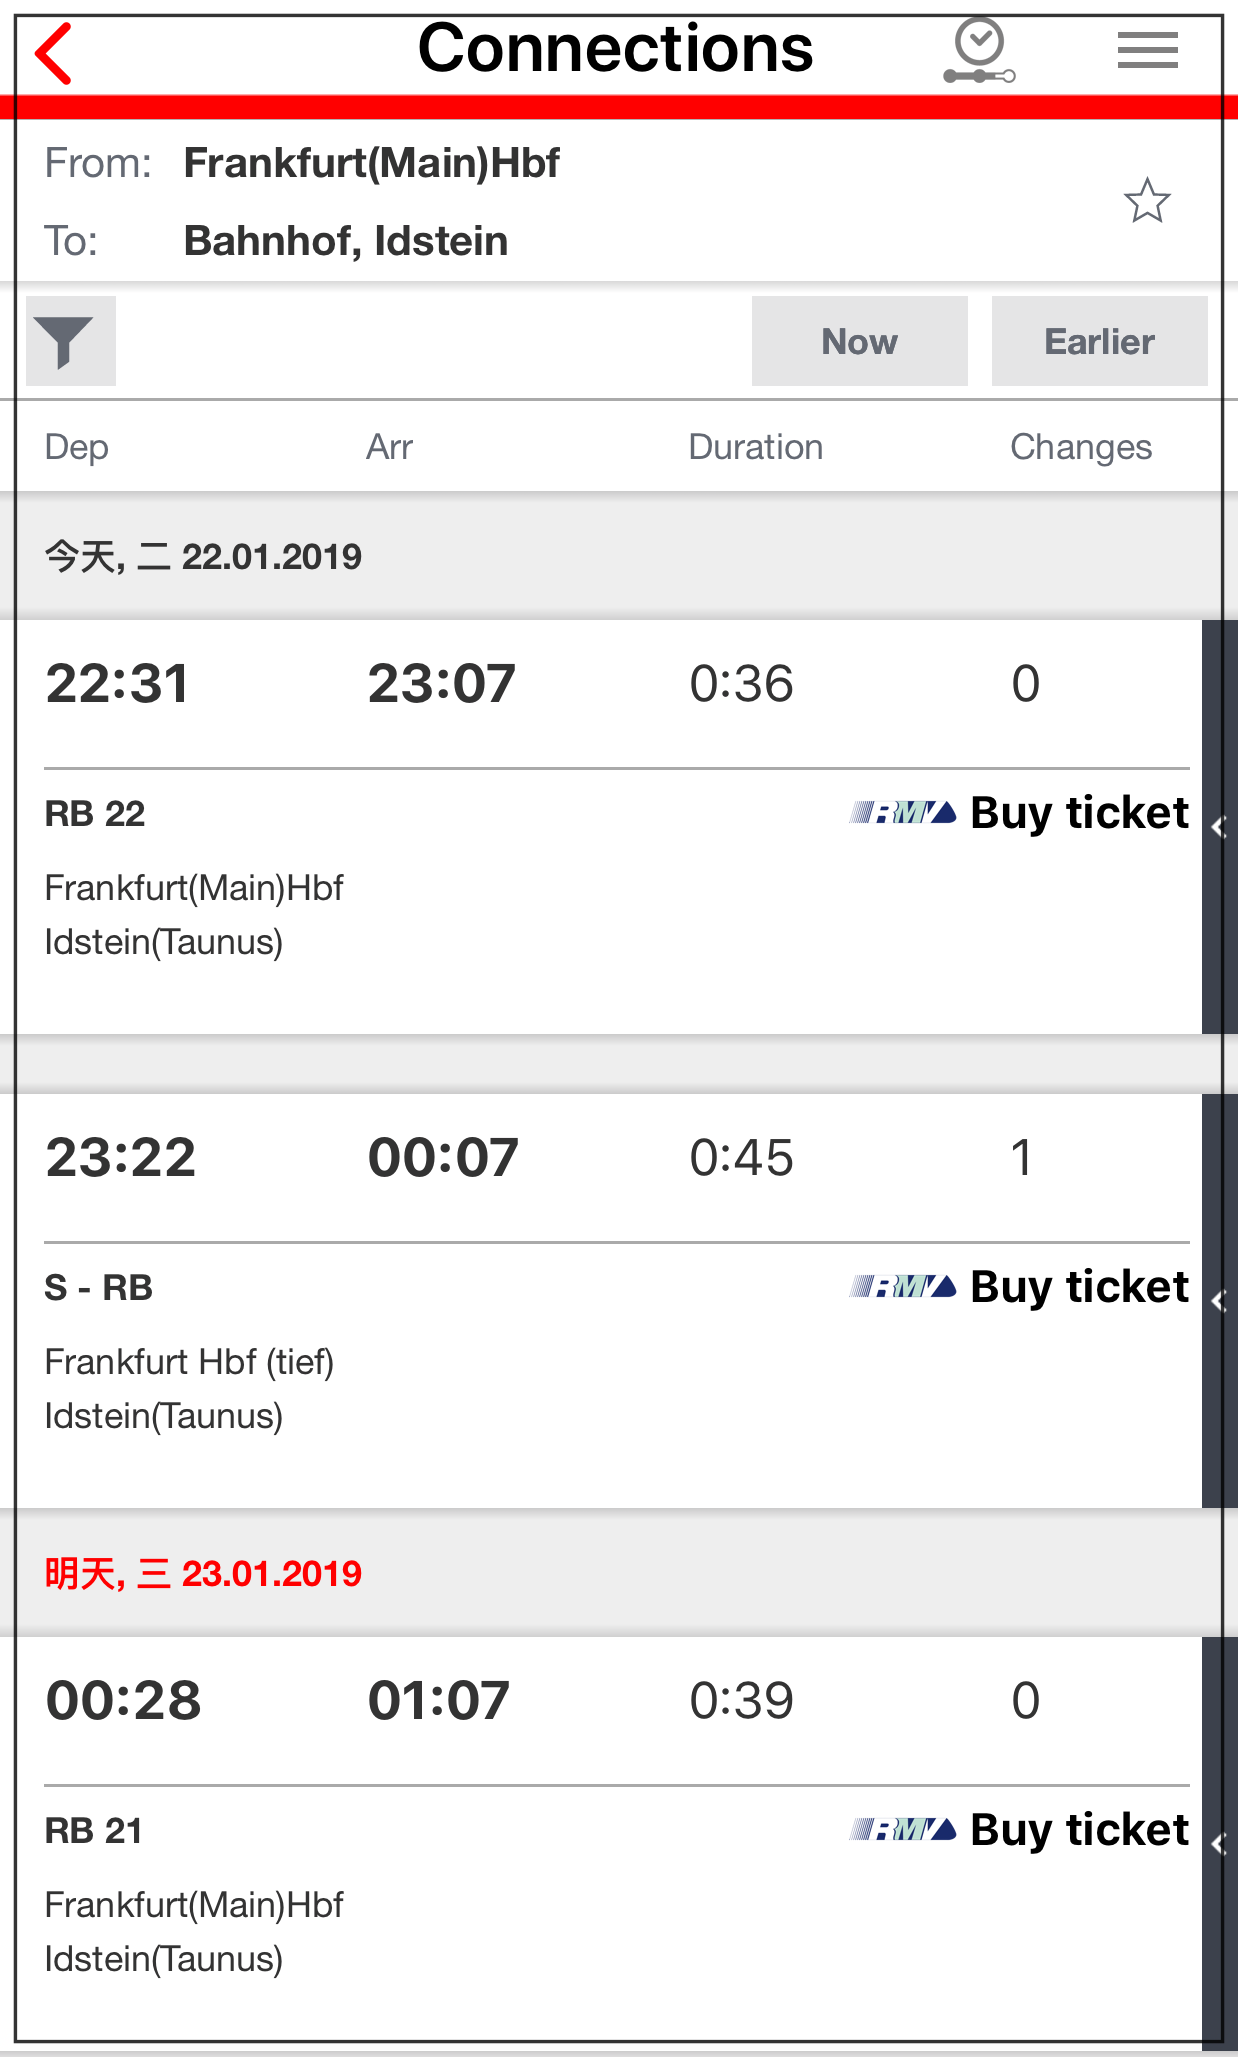1238x2057 pixels.
Task: Buy ticket for the 22:31 departure
Action: point(1079,813)
